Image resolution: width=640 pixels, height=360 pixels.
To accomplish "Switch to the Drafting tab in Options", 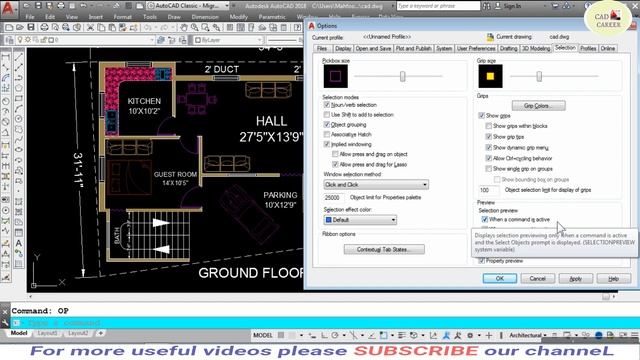I will coord(508,48).
